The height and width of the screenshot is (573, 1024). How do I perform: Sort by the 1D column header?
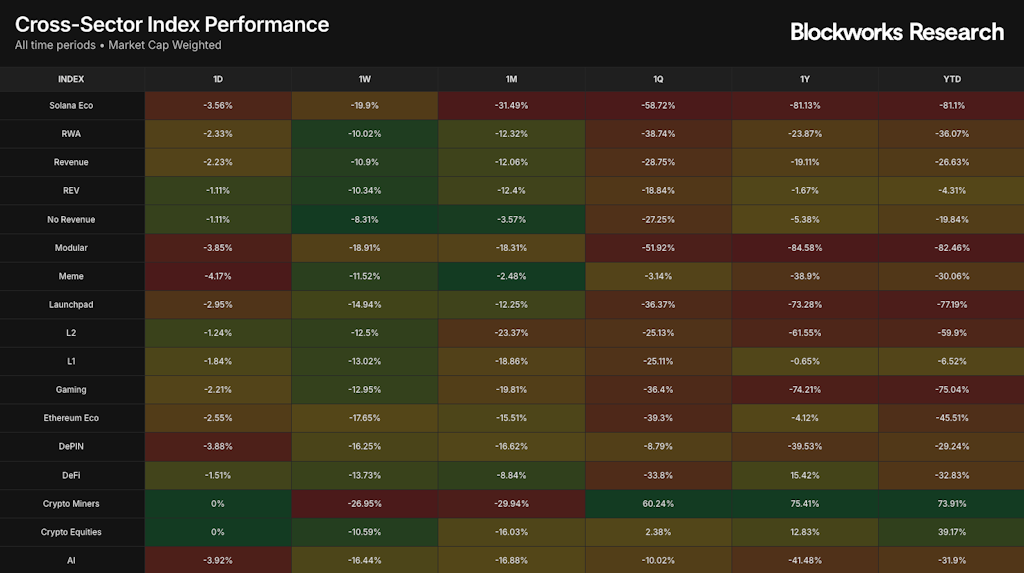point(218,78)
